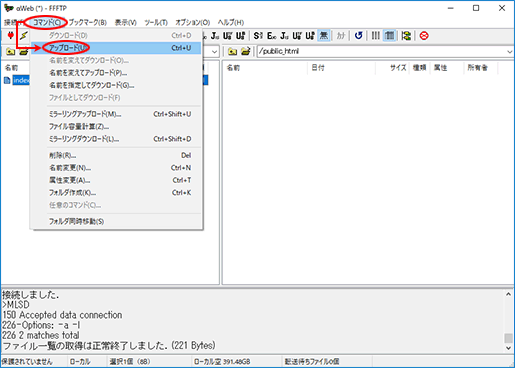Viewport: 515px width, 368px height.
Task: Switch to detail view toolbar button
Action: coord(389,35)
